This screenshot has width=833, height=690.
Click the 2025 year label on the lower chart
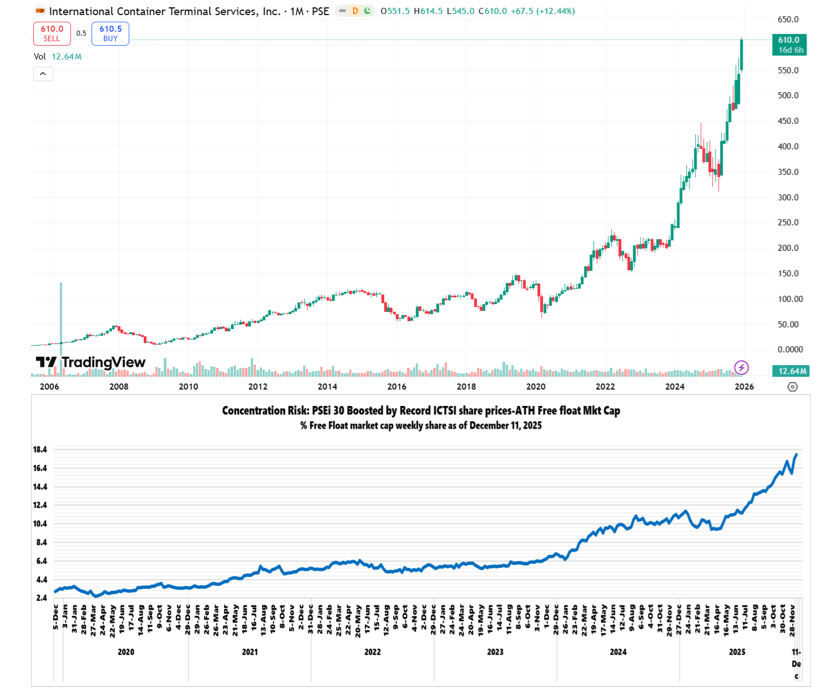[x=737, y=652]
